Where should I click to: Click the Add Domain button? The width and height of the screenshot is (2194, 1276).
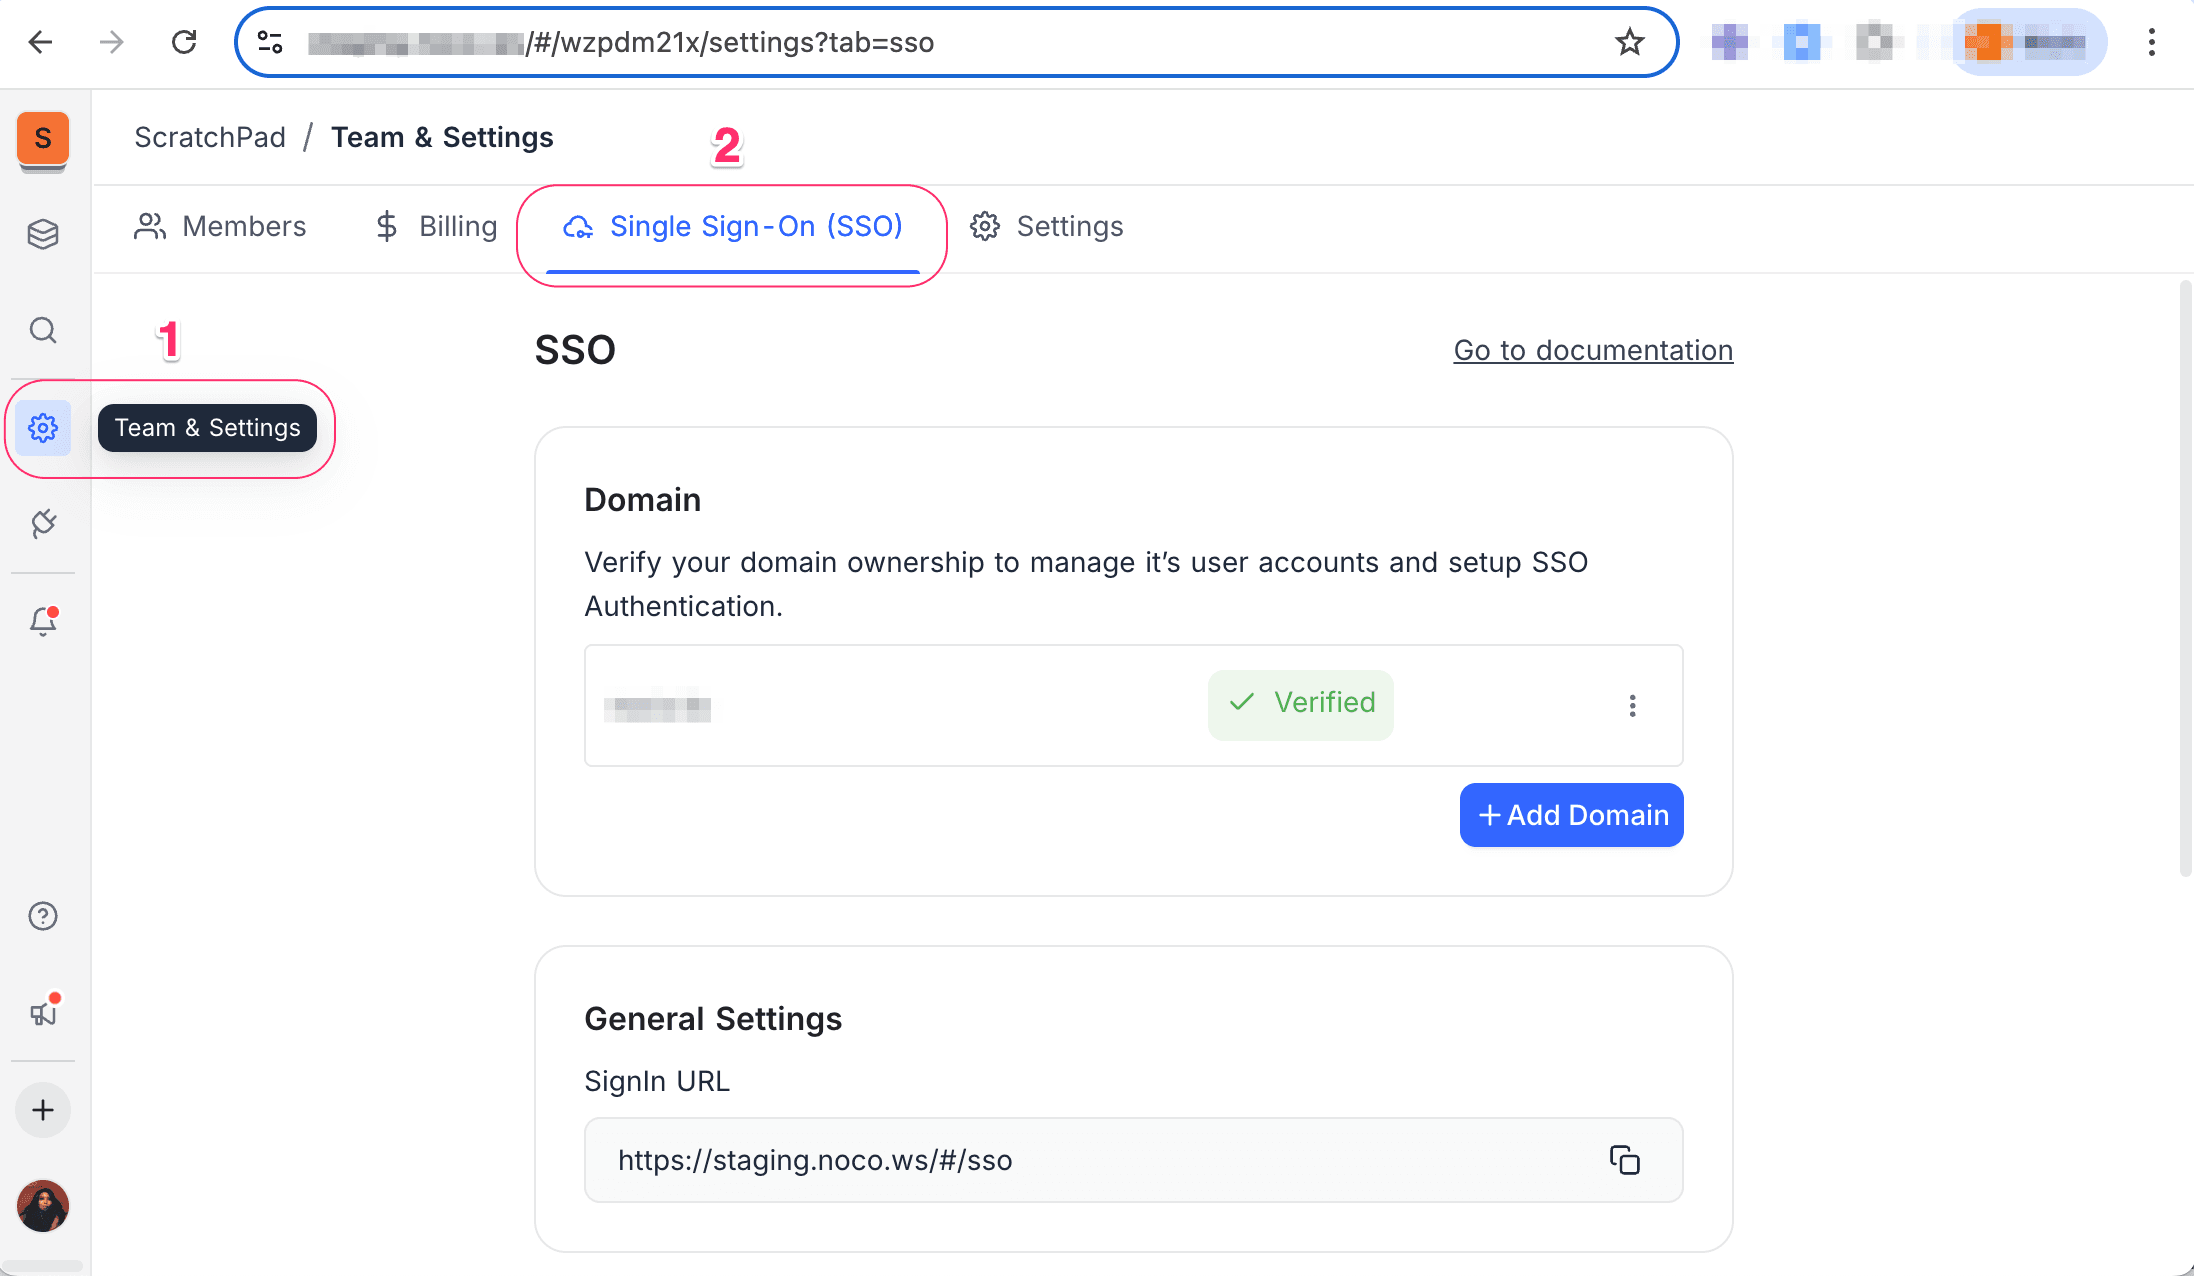[1570, 815]
